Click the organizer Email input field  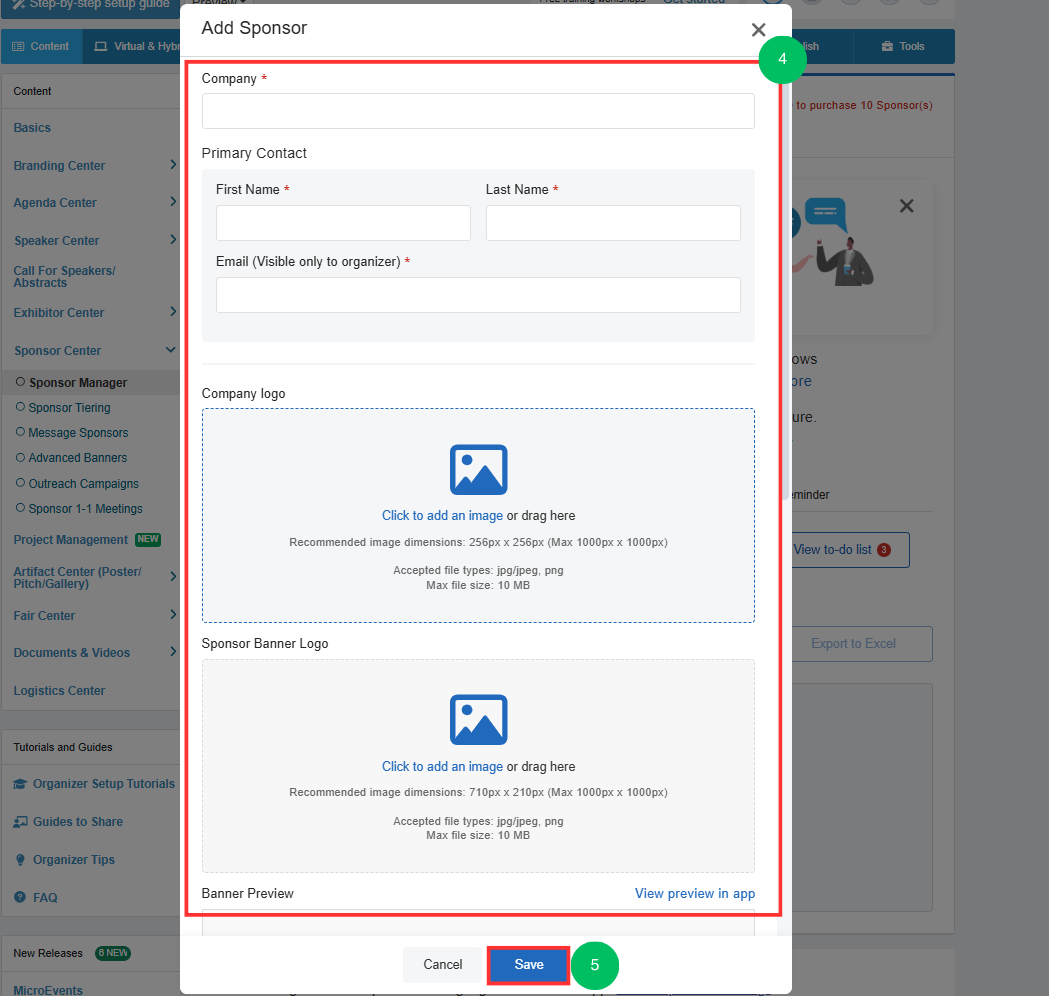(x=478, y=295)
